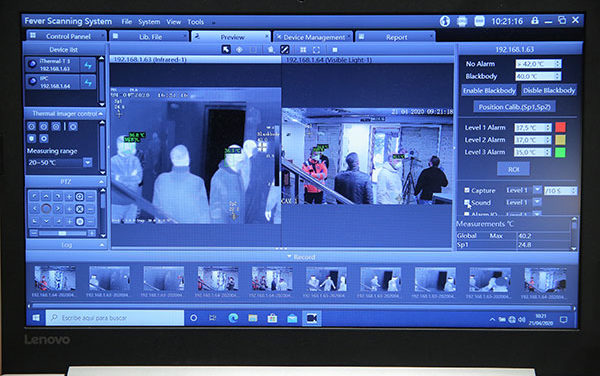The height and width of the screenshot is (376, 600).
Task: Open the Measuring range dropdown
Action: (88, 163)
